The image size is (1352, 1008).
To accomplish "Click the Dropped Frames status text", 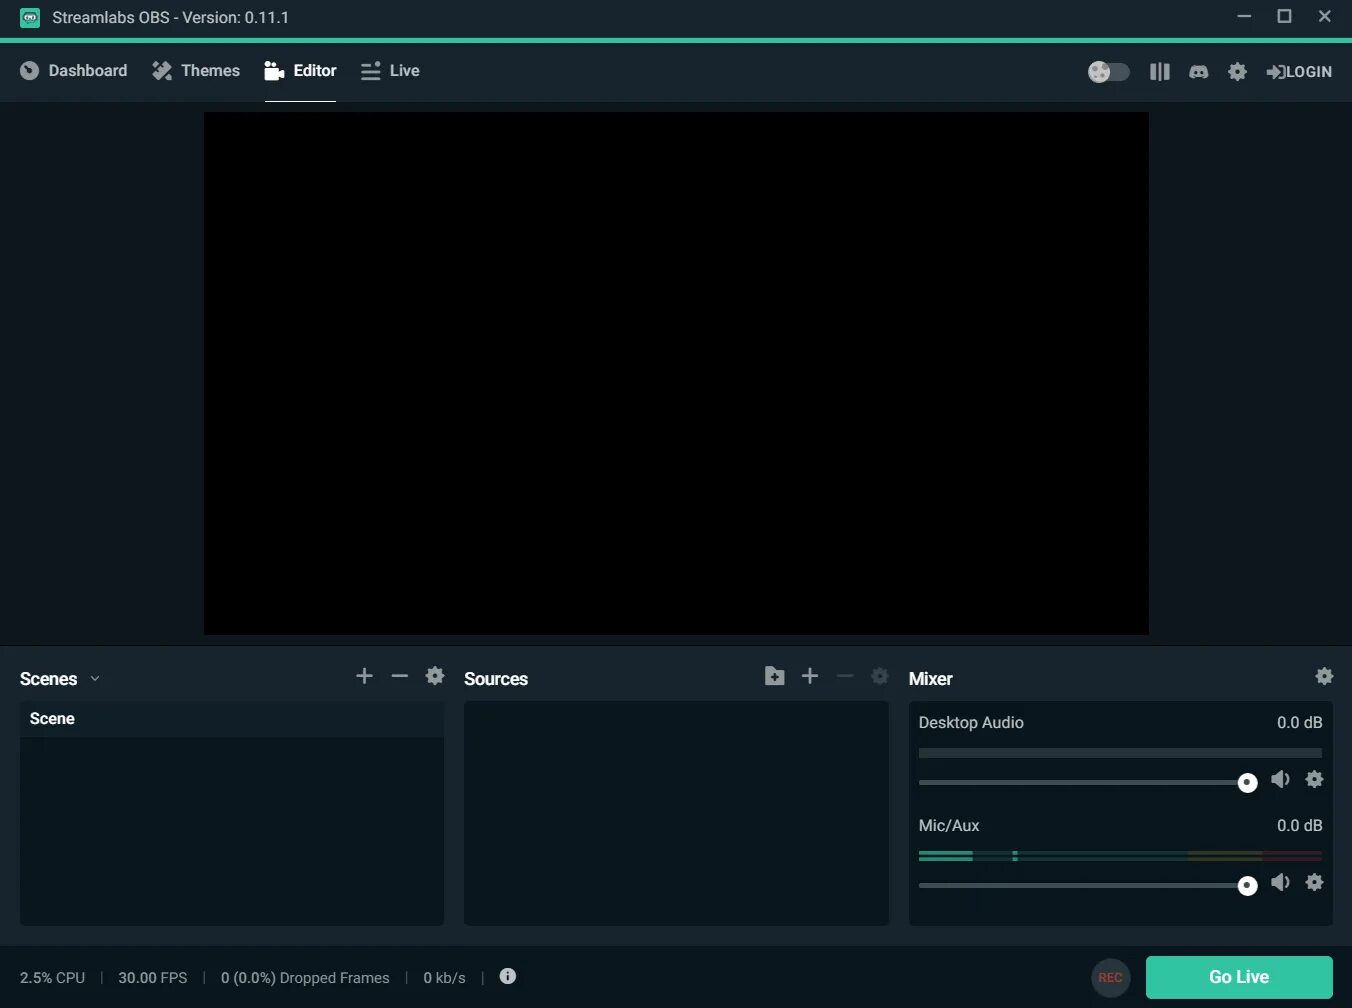I will pyautogui.click(x=305, y=978).
